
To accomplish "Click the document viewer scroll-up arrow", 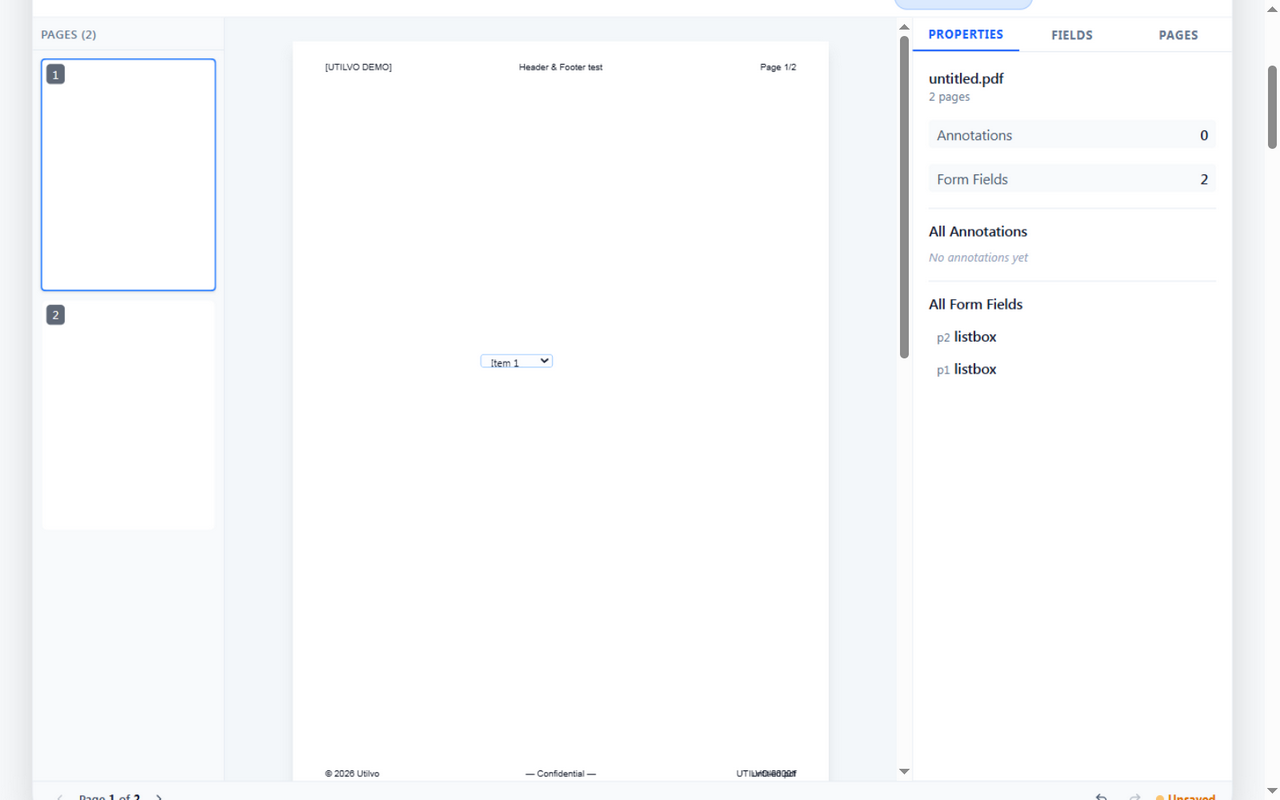I will tap(904, 28).
